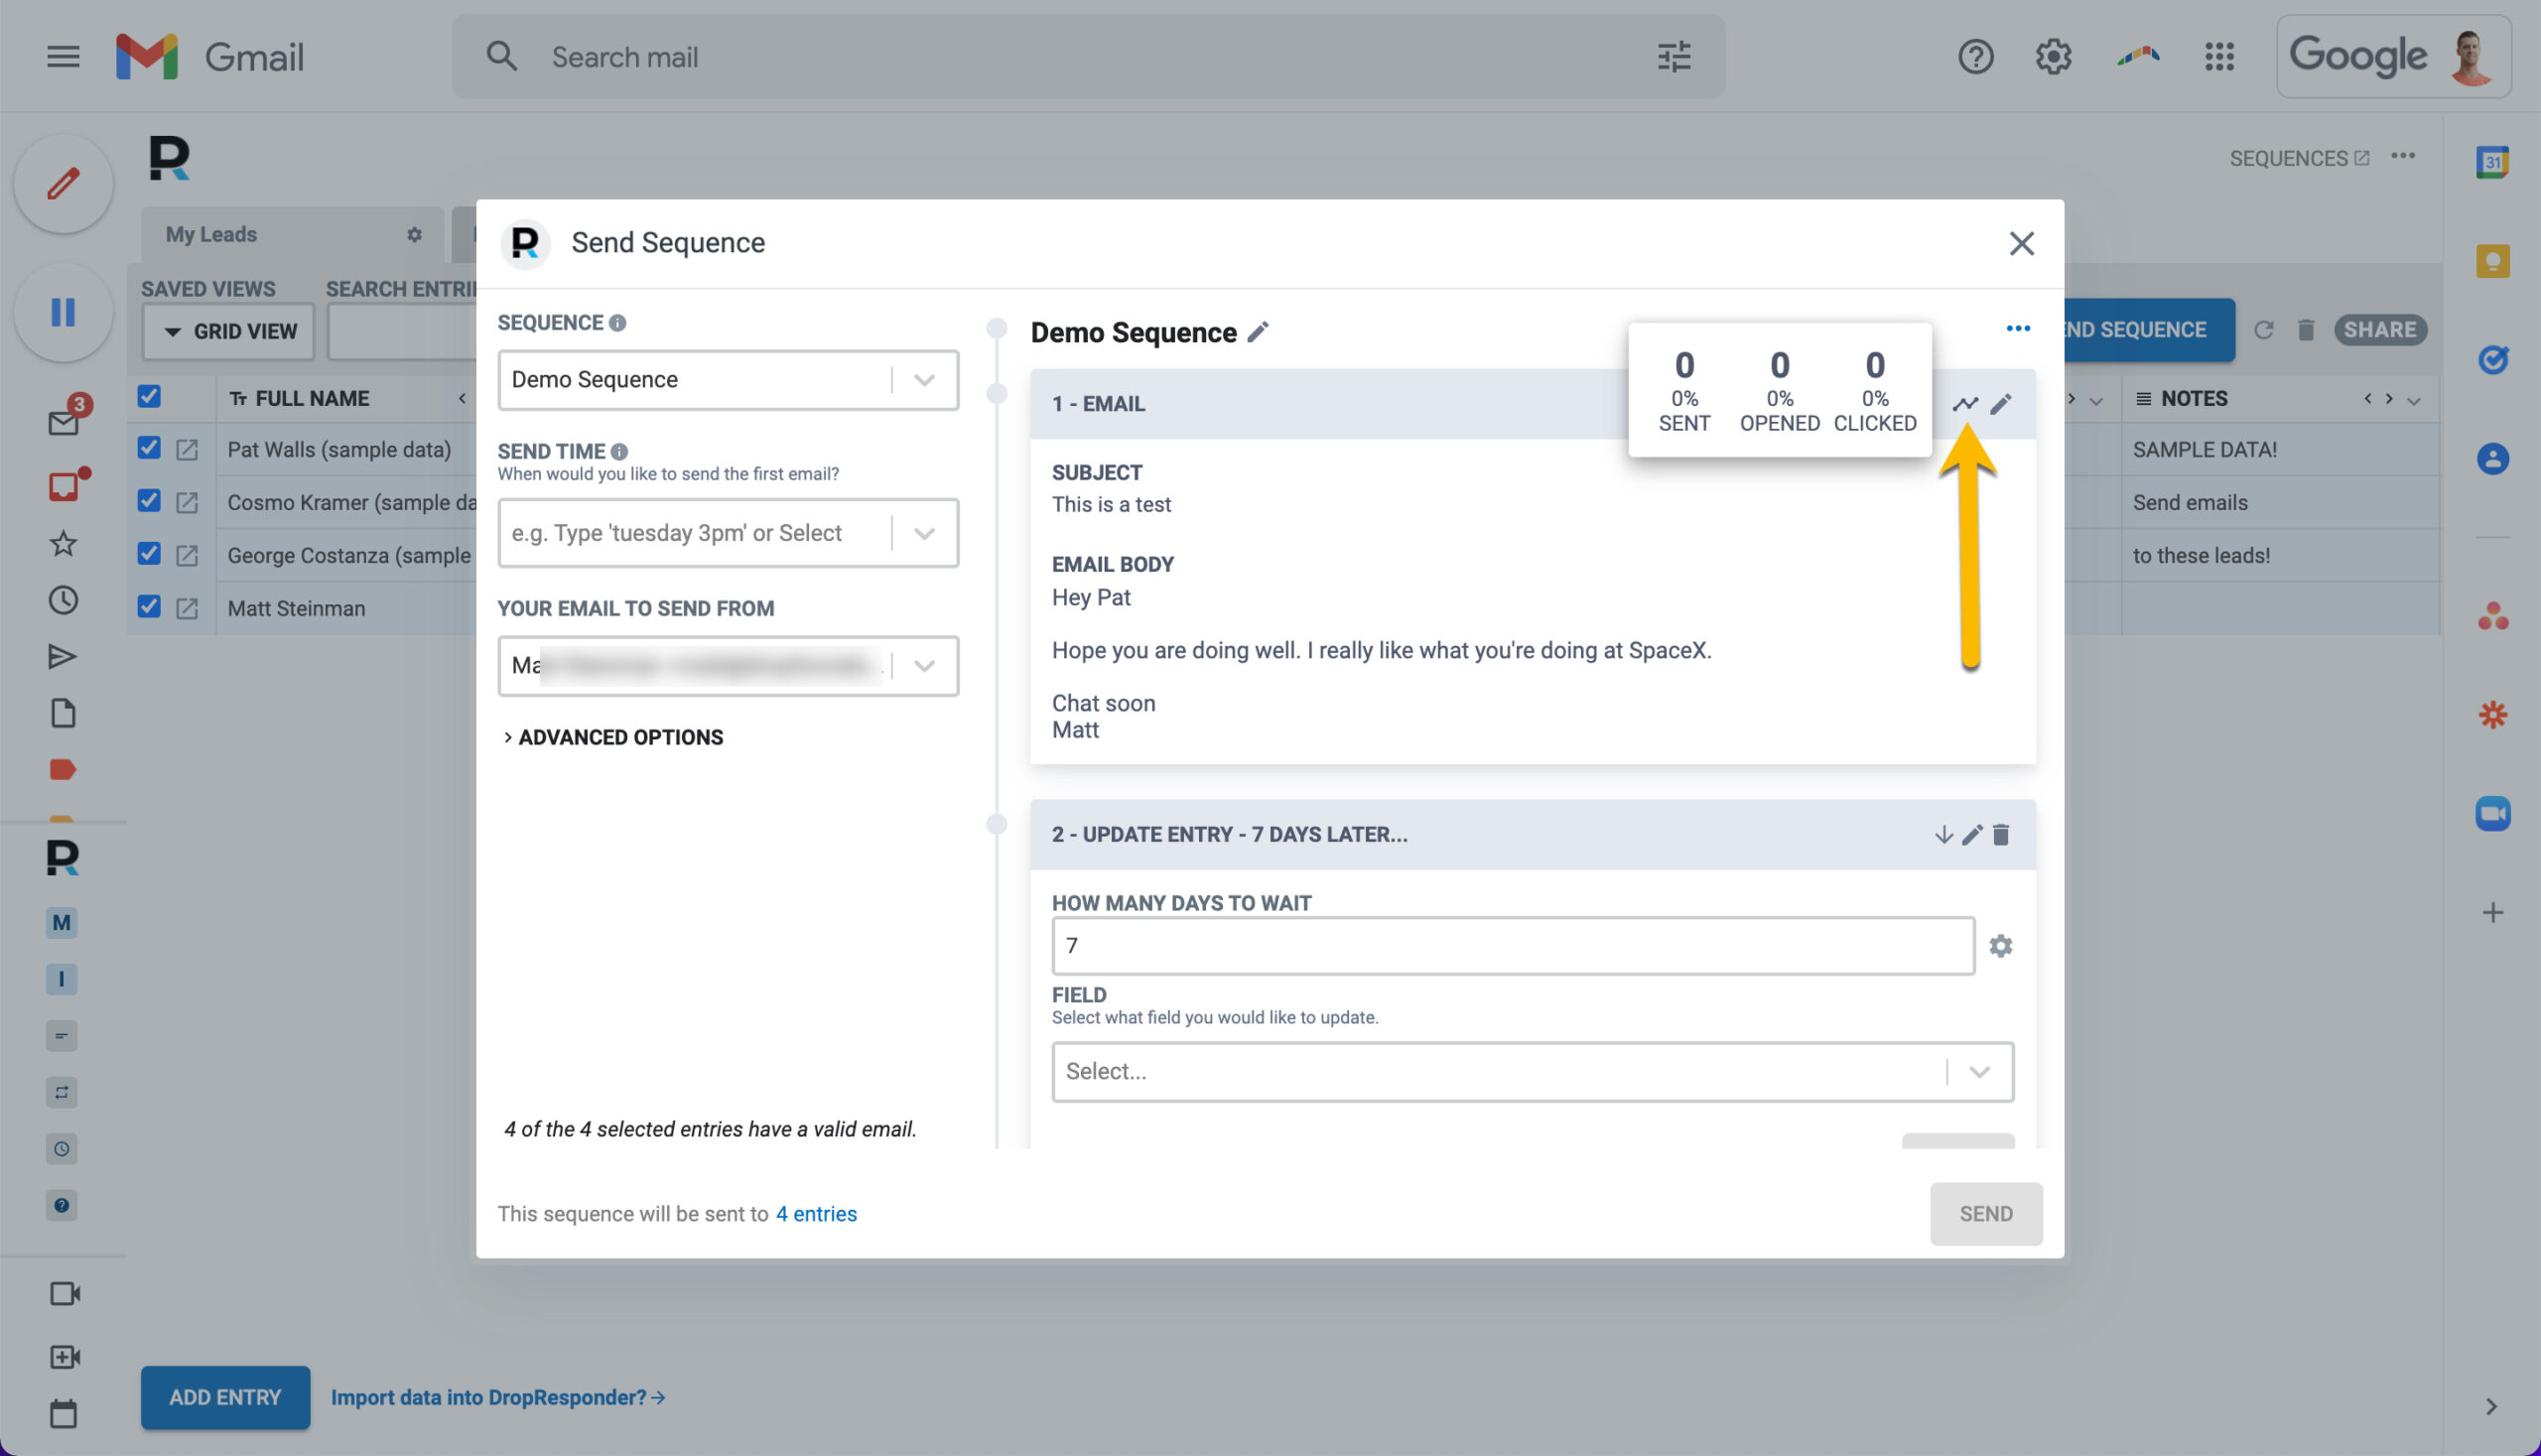Rename Demo Sequence with the pencil icon
This screenshot has height=1456, width=2541.
[x=1258, y=332]
